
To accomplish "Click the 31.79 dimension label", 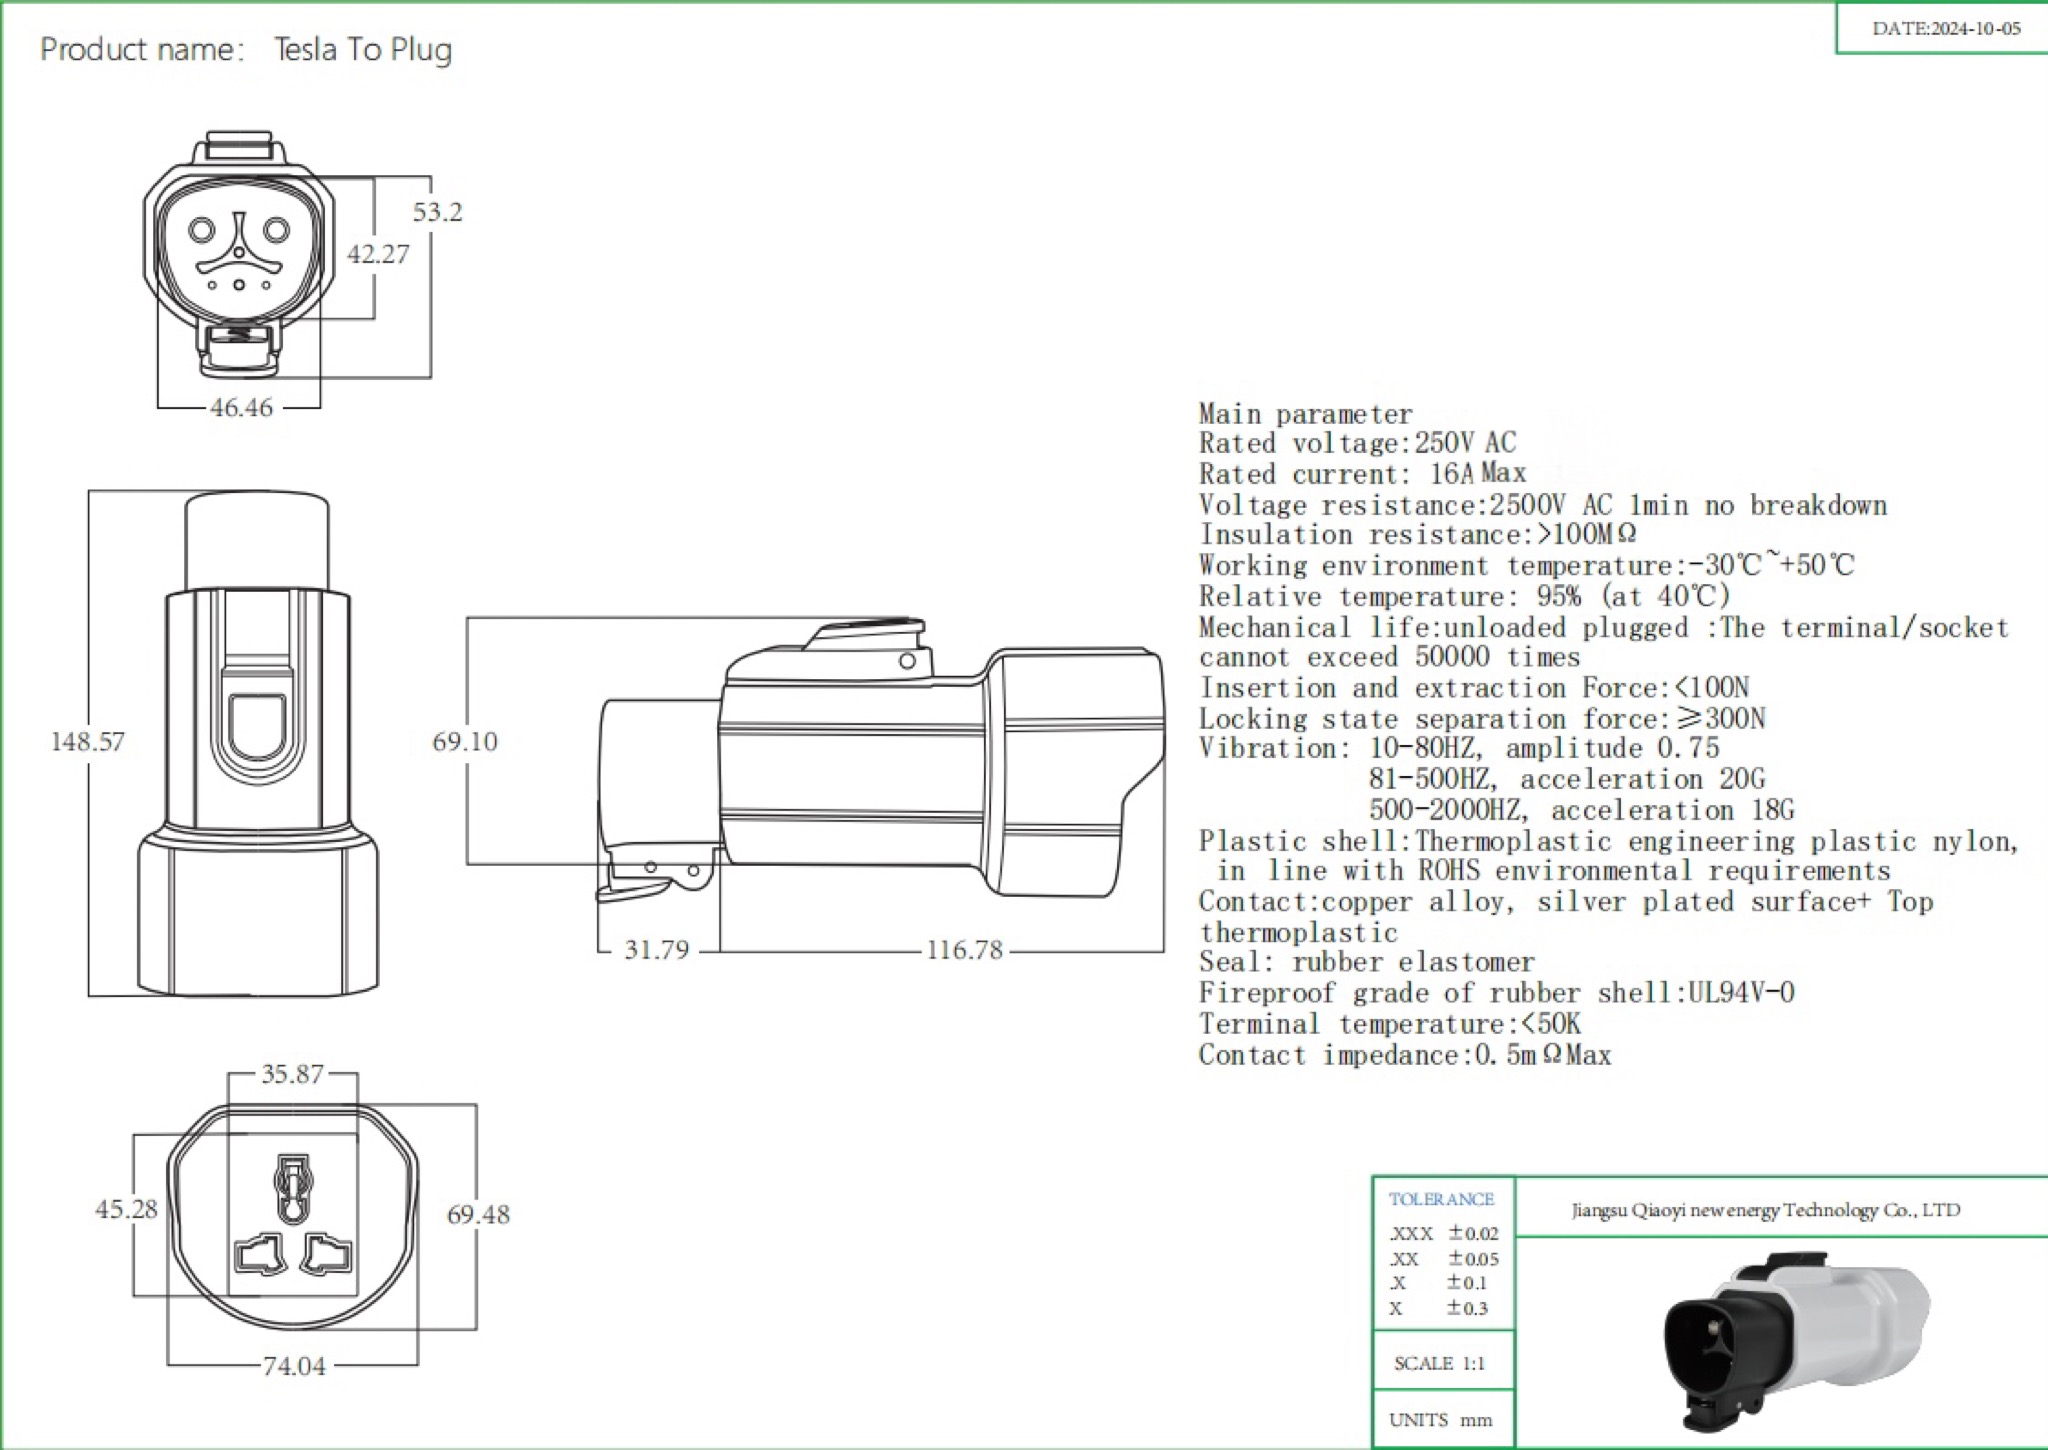I will click(x=656, y=950).
